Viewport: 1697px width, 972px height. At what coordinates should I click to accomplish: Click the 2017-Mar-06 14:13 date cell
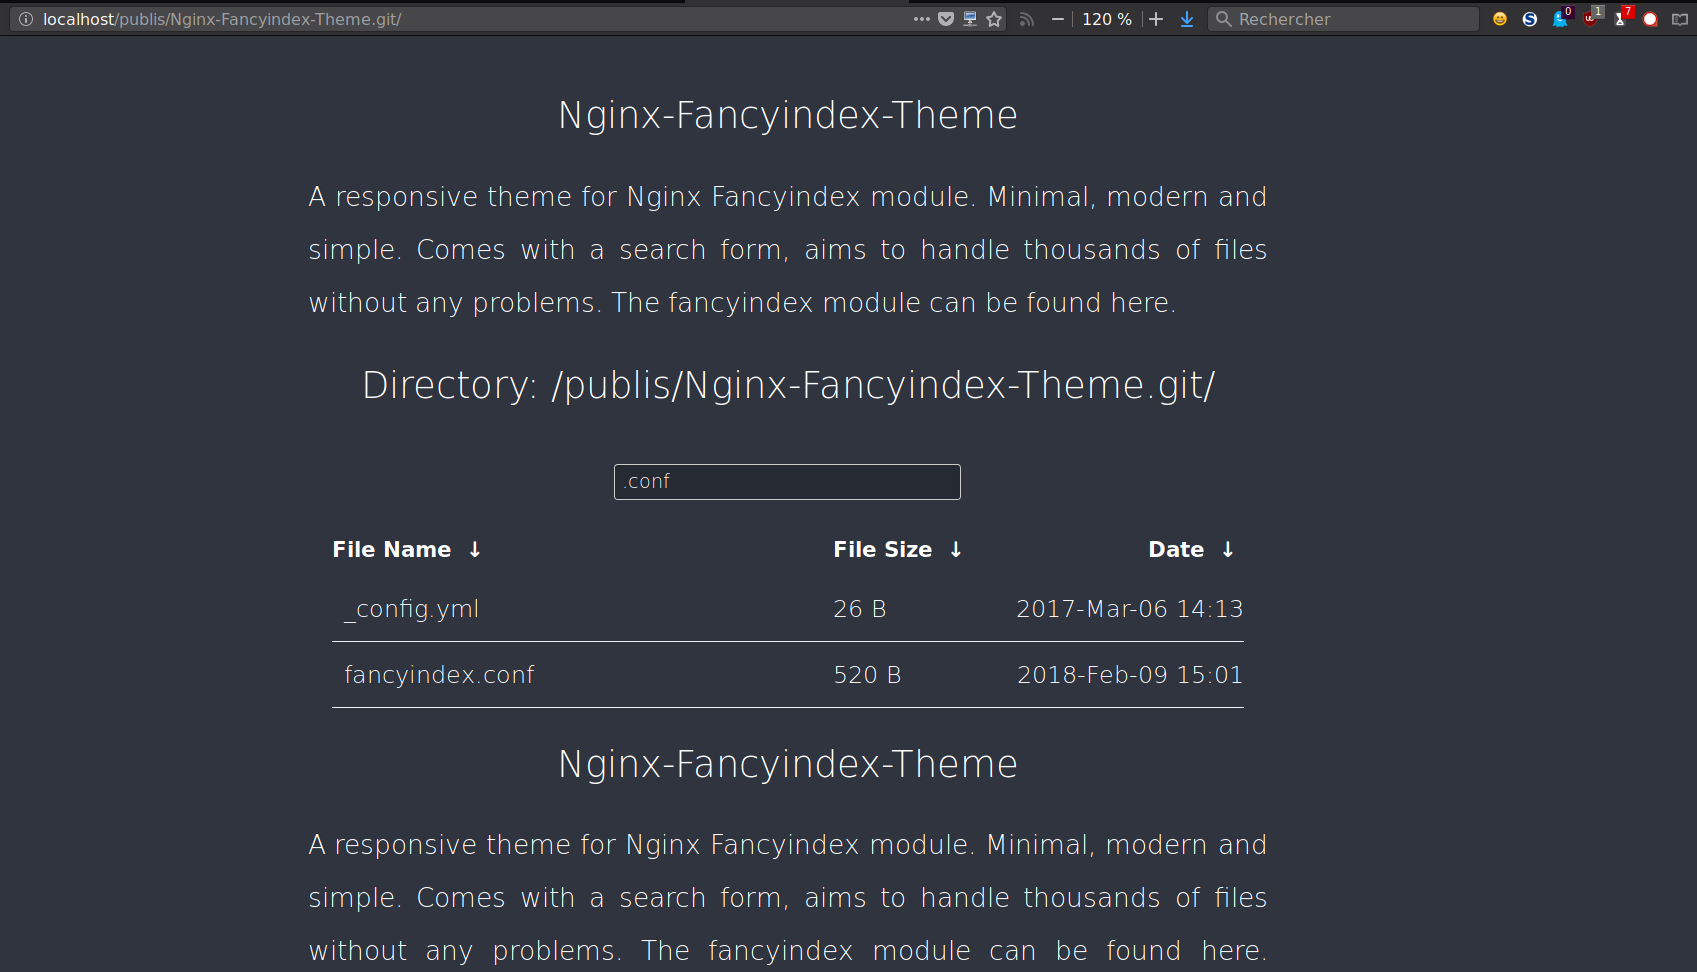1130,609
